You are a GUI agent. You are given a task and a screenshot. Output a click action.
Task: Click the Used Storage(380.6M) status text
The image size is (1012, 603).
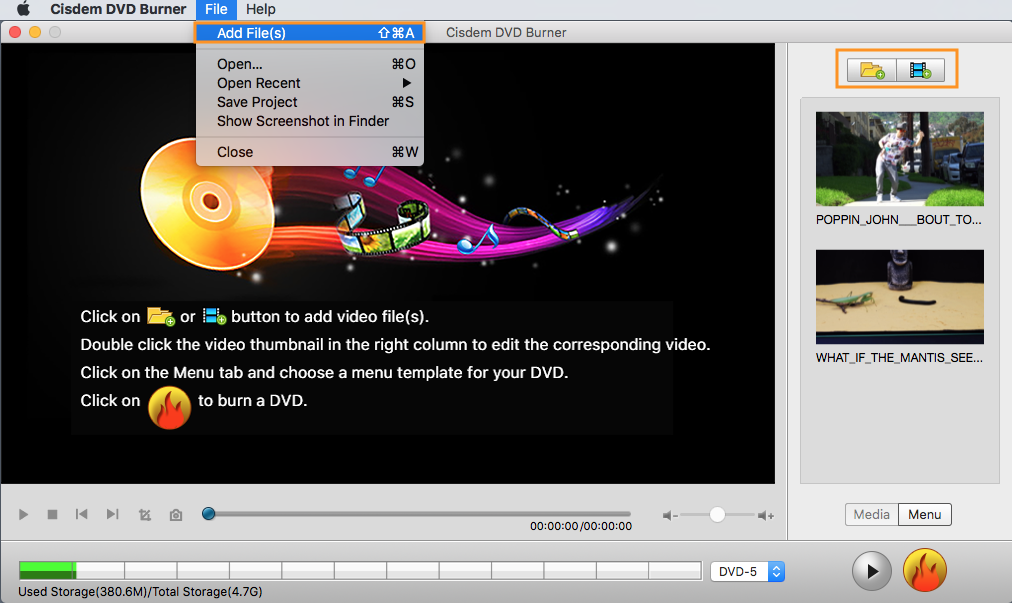tap(140, 591)
